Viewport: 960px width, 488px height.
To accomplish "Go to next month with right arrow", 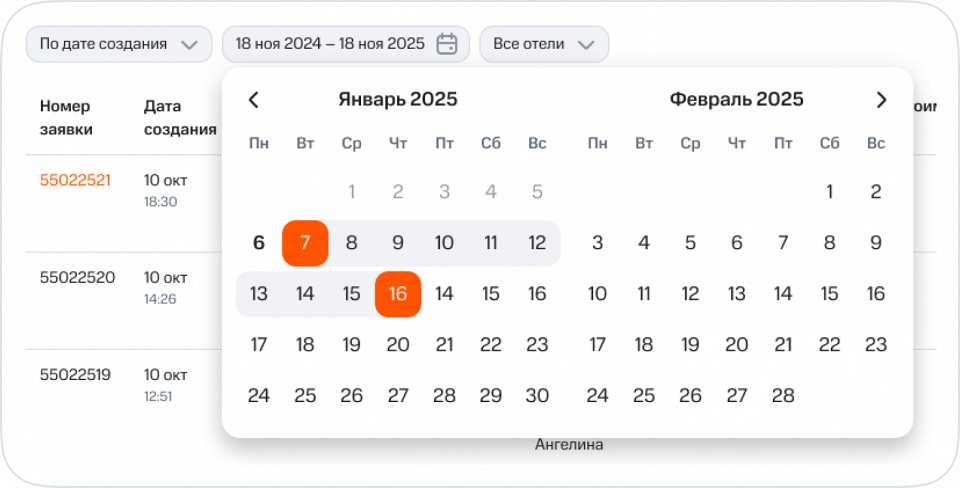I will pos(881,100).
